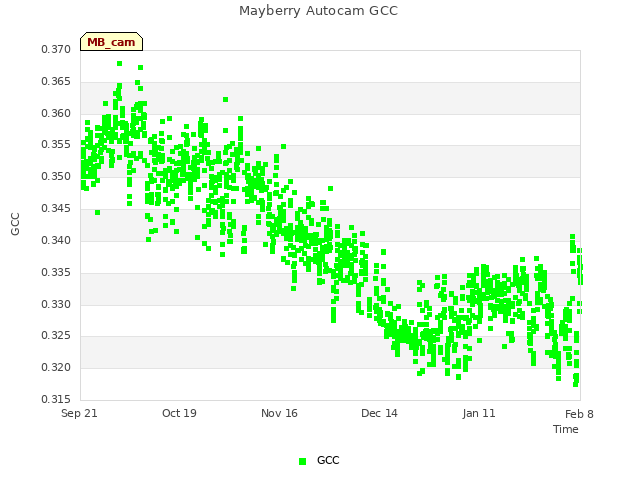Click the 0.315 y-axis value

pyautogui.click(x=56, y=399)
